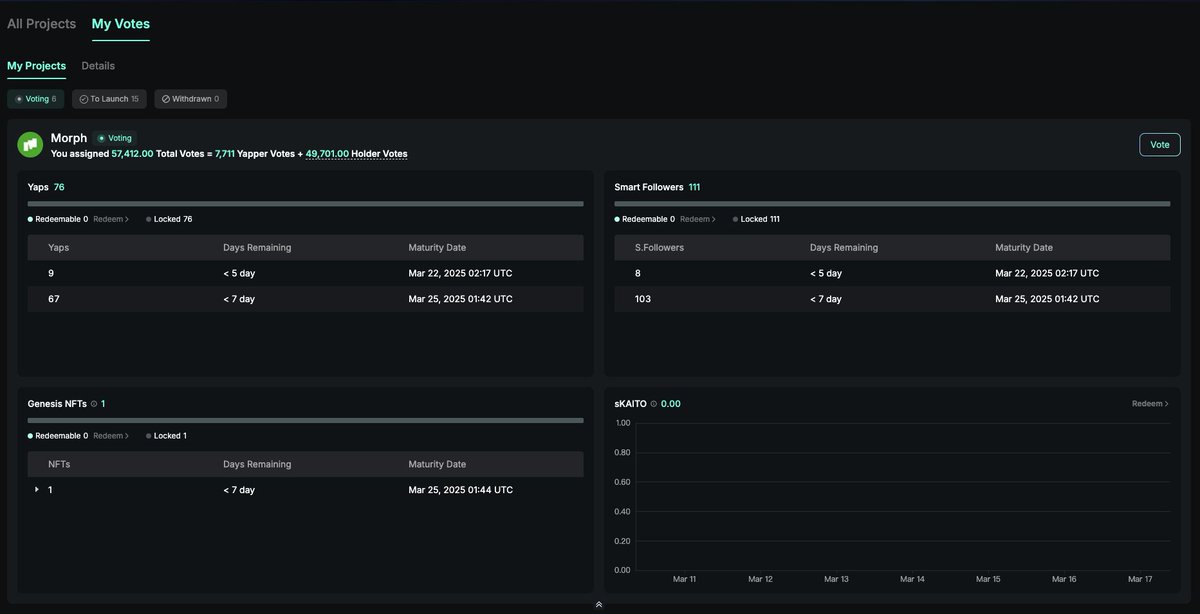This screenshot has height=614, width=1200.
Task: Click the Maturity Date header in Smart Followers table
Action: tap(1024, 248)
